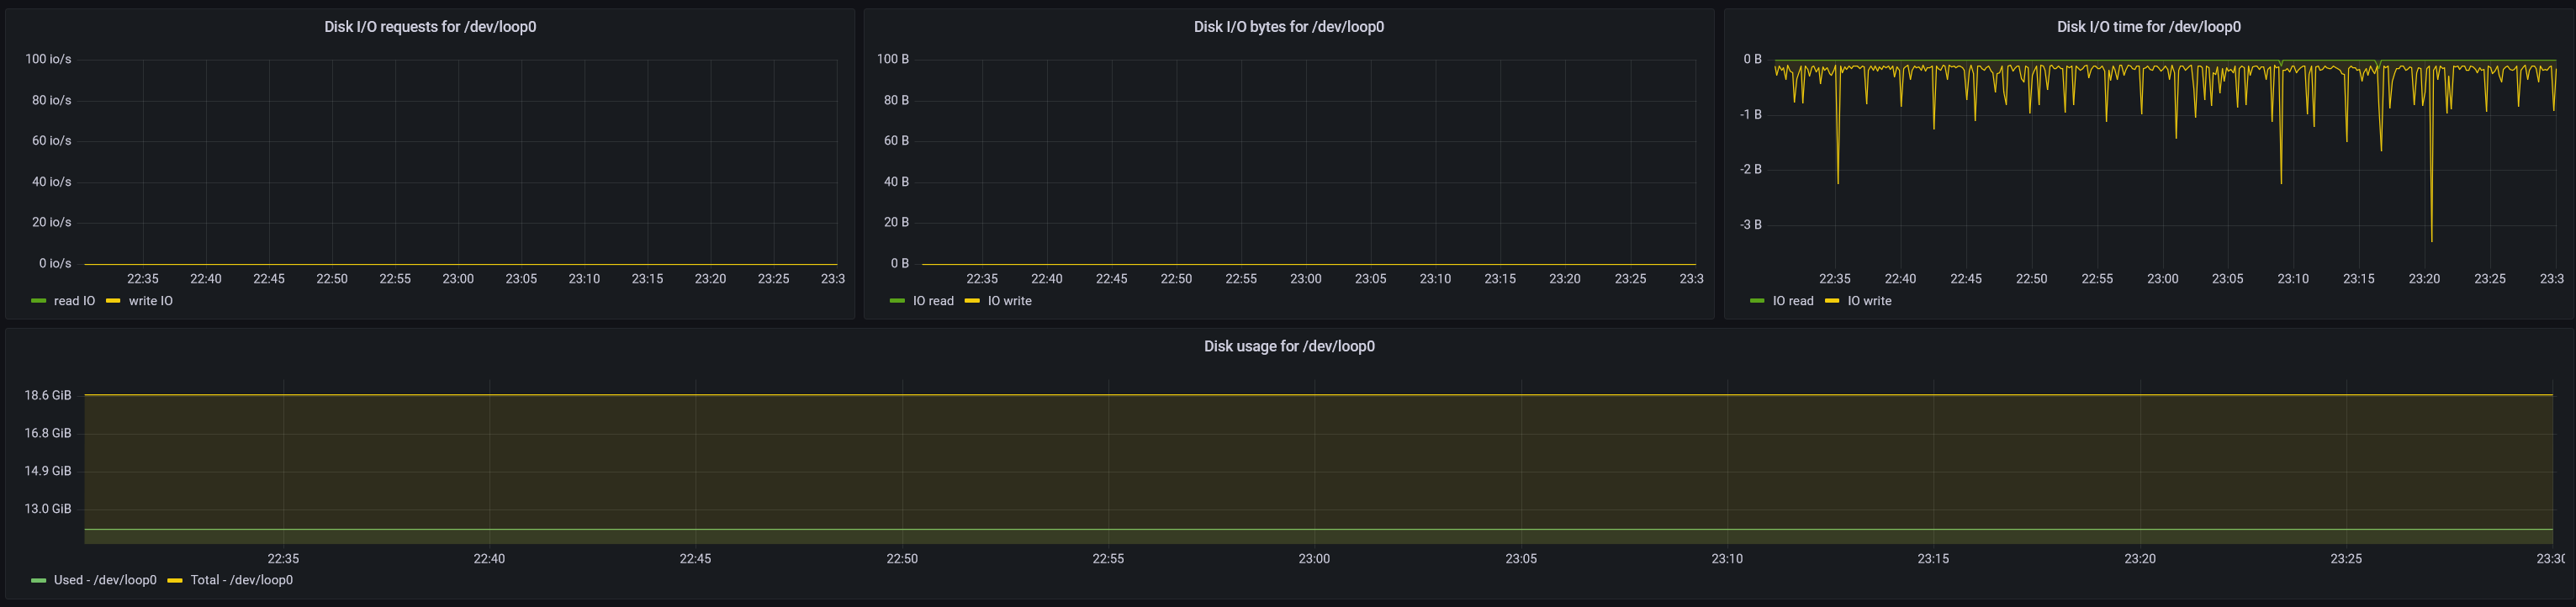The height and width of the screenshot is (607, 2576).
Task: Click the 60 io/s axis label
Action: coord(51,141)
